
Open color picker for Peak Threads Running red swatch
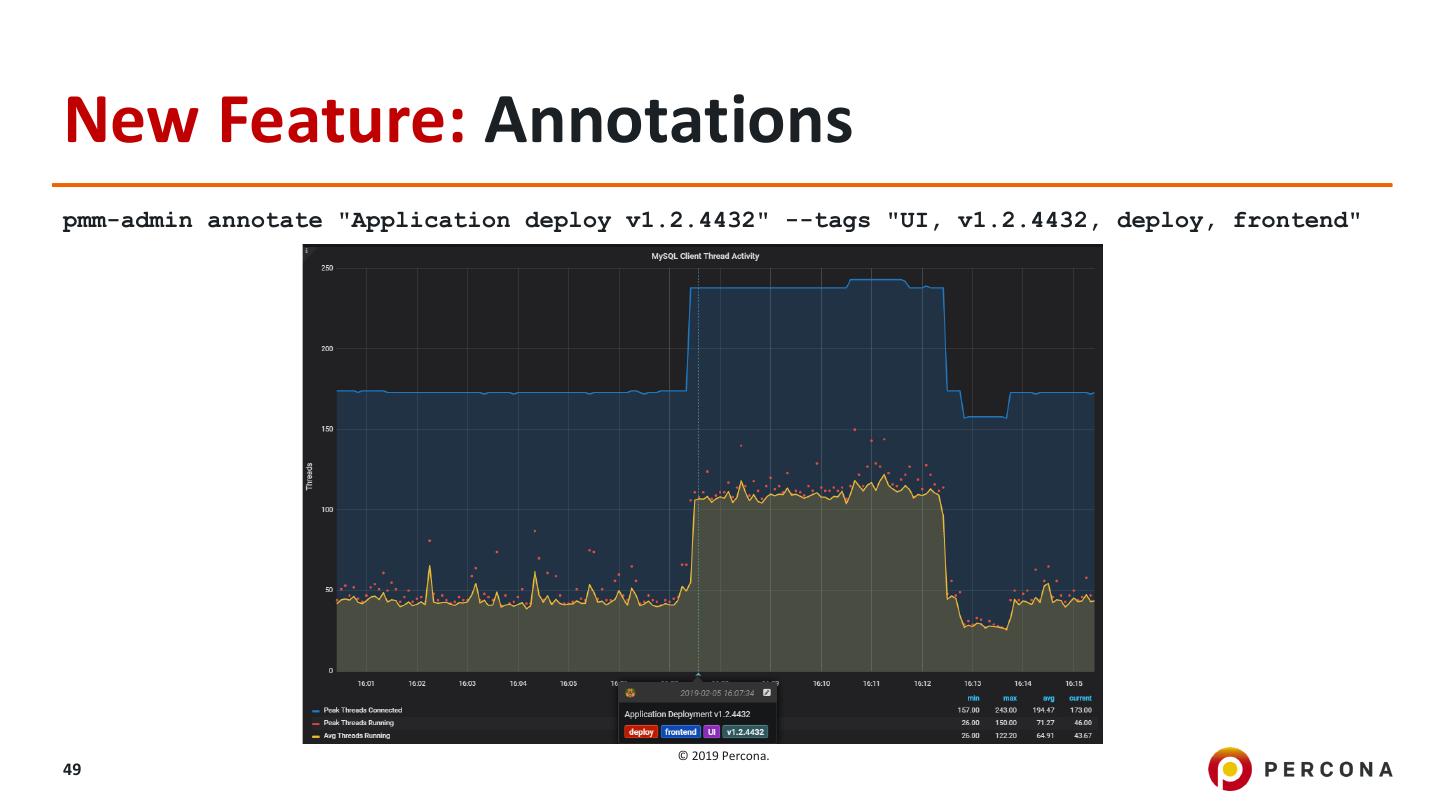click(x=315, y=723)
